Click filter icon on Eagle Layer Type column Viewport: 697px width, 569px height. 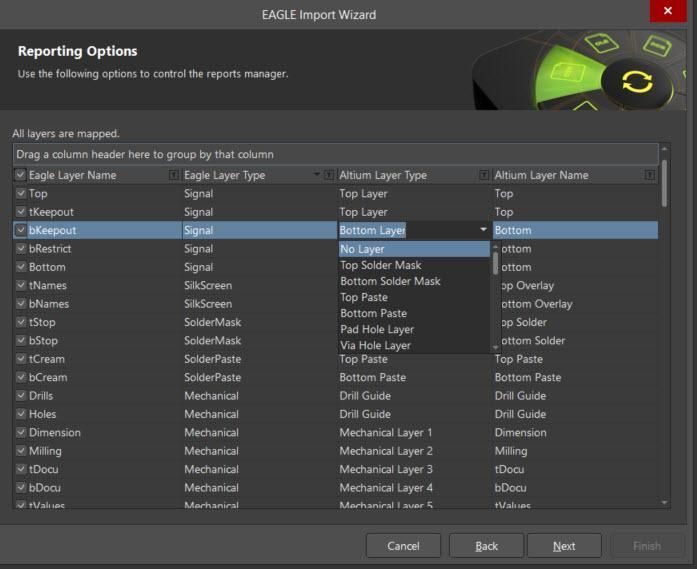pyautogui.click(x=329, y=175)
